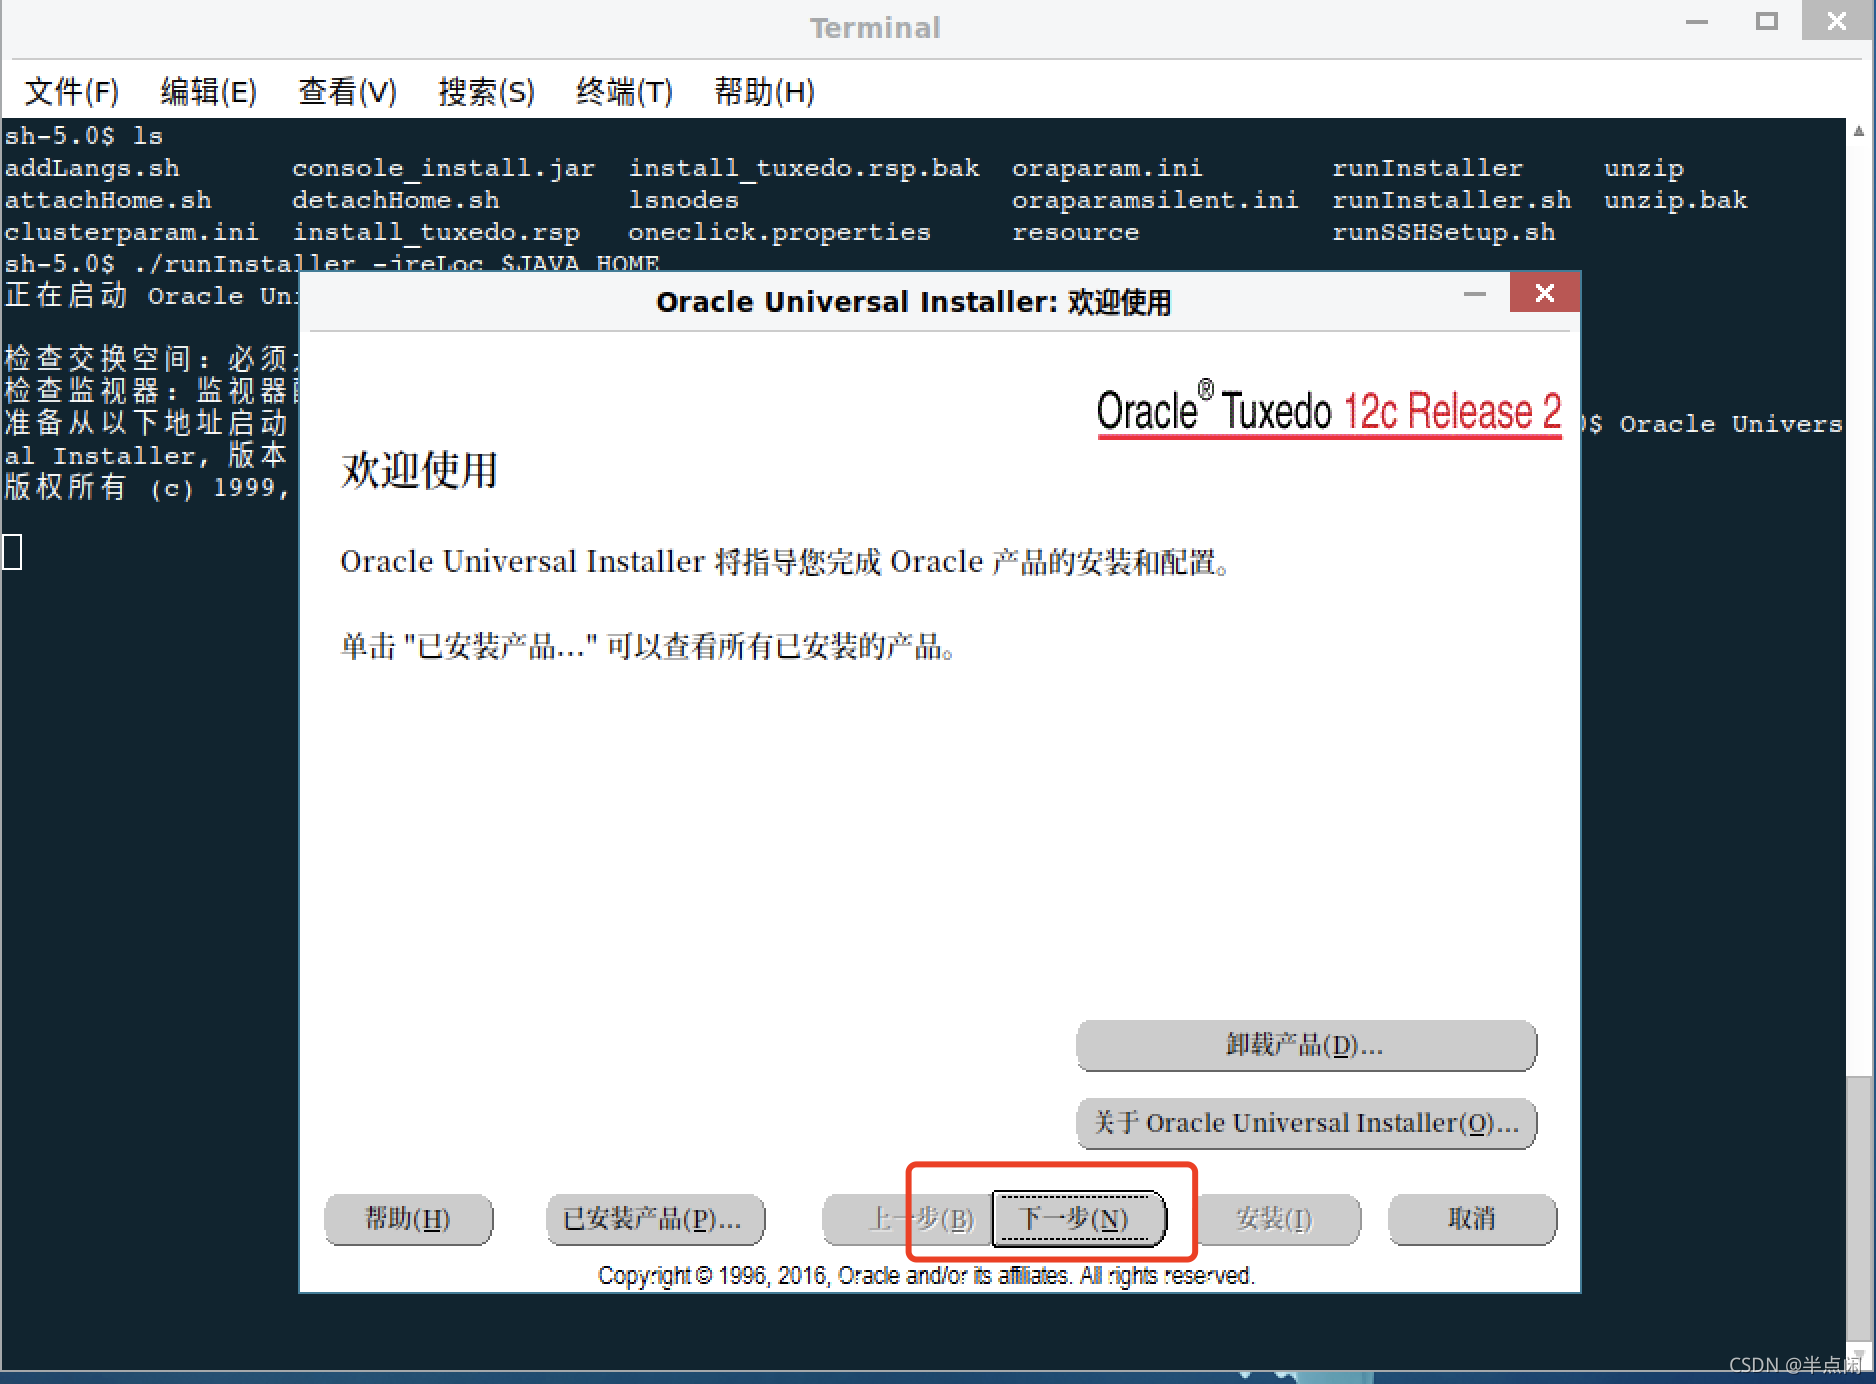Click the 取消 button in installer

tap(1472, 1219)
